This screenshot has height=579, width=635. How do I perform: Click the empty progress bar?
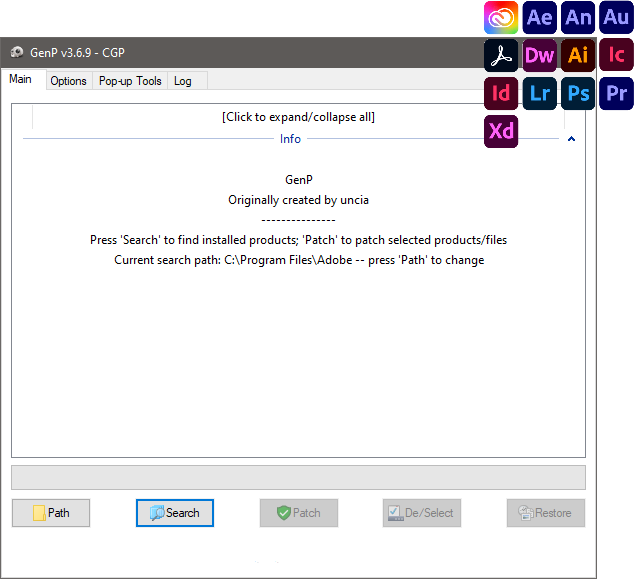[x=298, y=477]
